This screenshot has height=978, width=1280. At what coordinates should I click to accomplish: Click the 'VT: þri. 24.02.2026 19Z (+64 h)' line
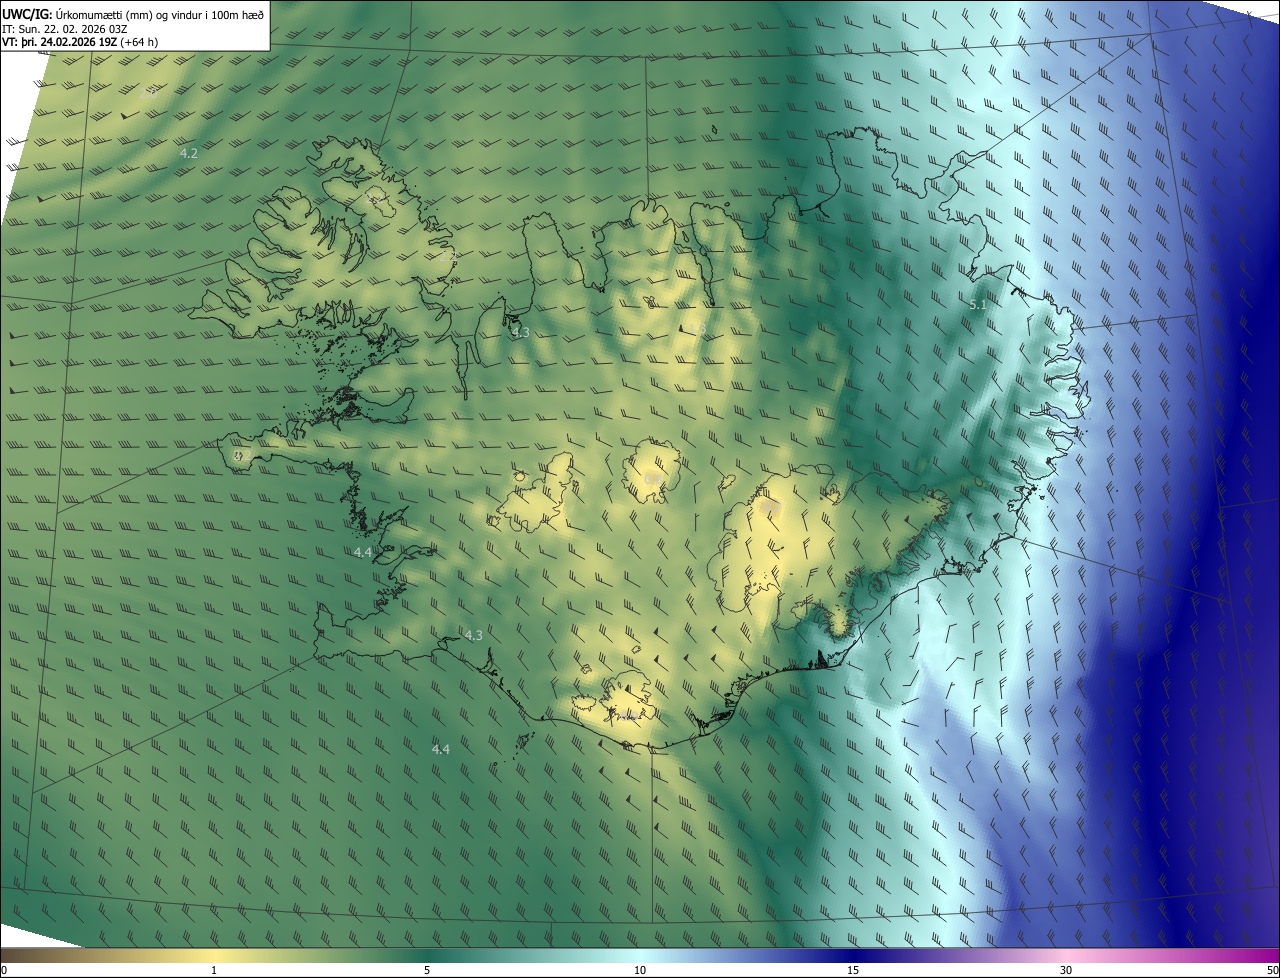pos(80,42)
